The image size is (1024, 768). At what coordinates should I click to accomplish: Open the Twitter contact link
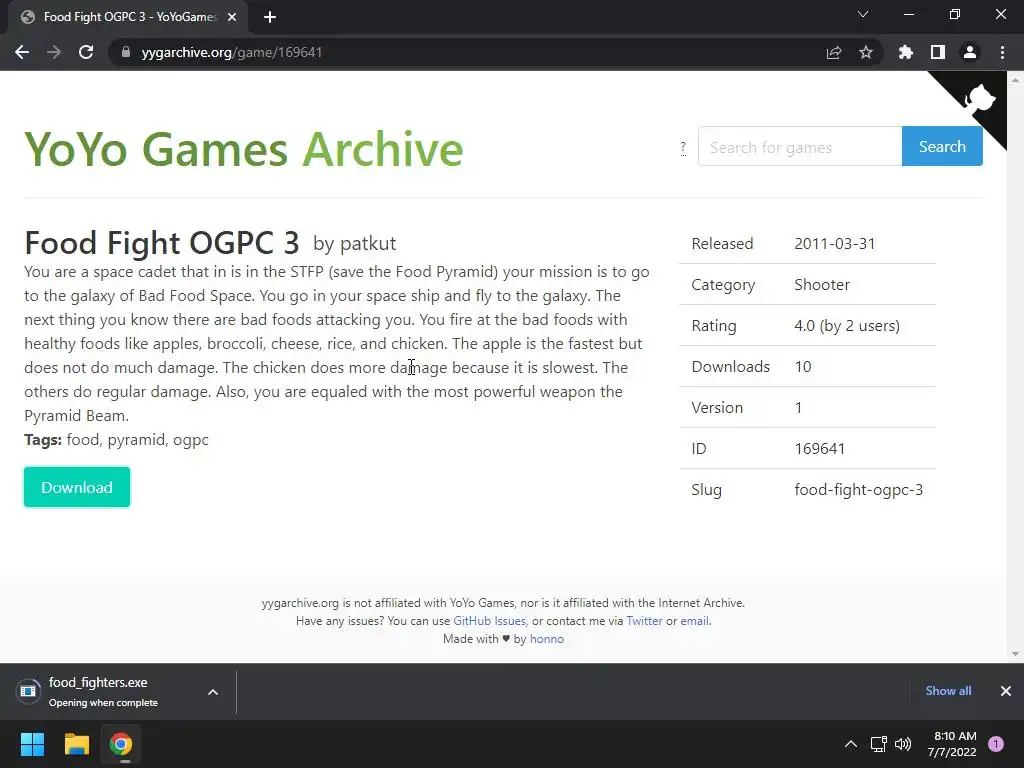[645, 621]
